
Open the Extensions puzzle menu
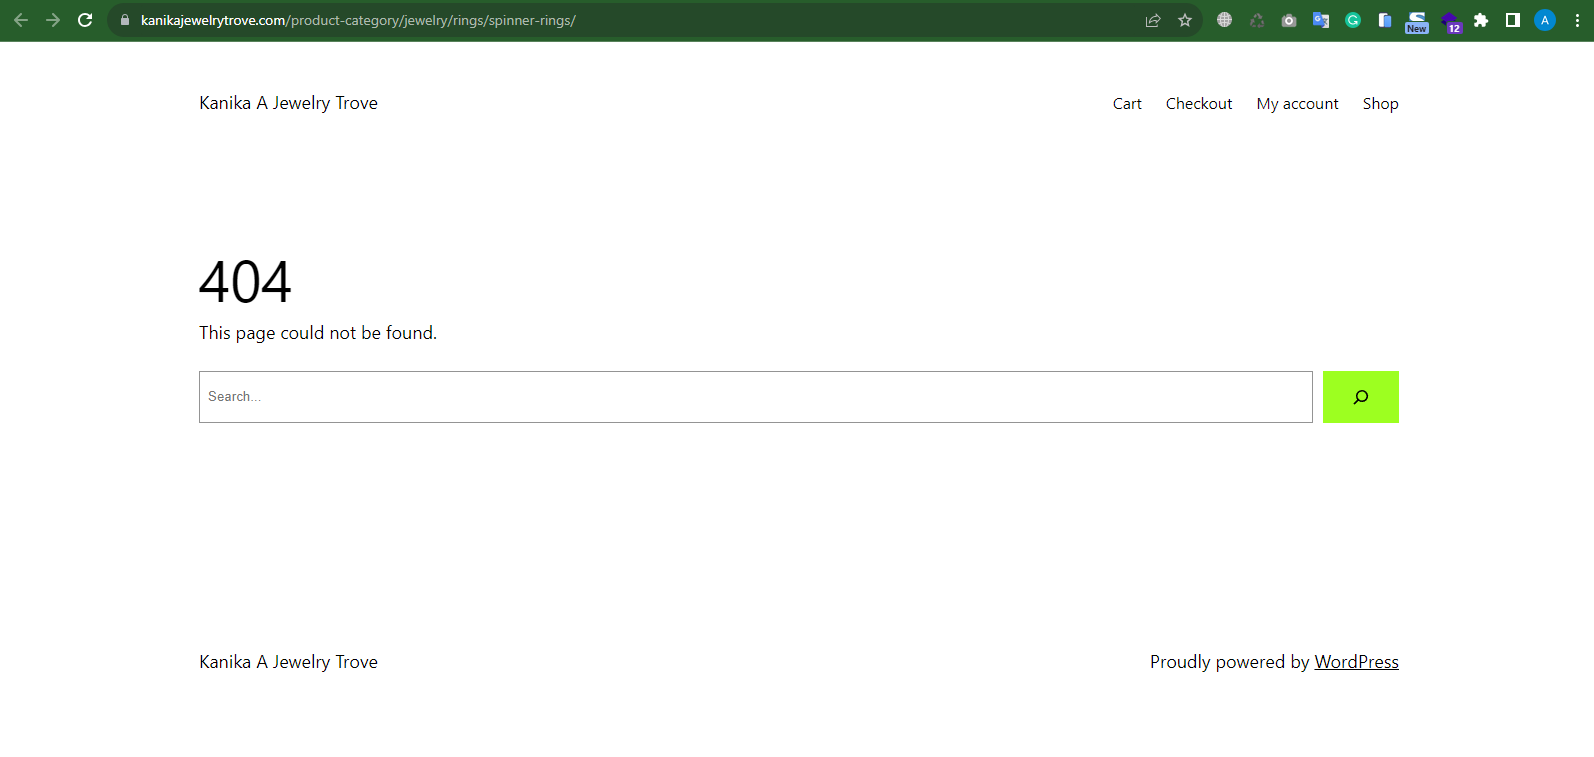click(x=1481, y=20)
